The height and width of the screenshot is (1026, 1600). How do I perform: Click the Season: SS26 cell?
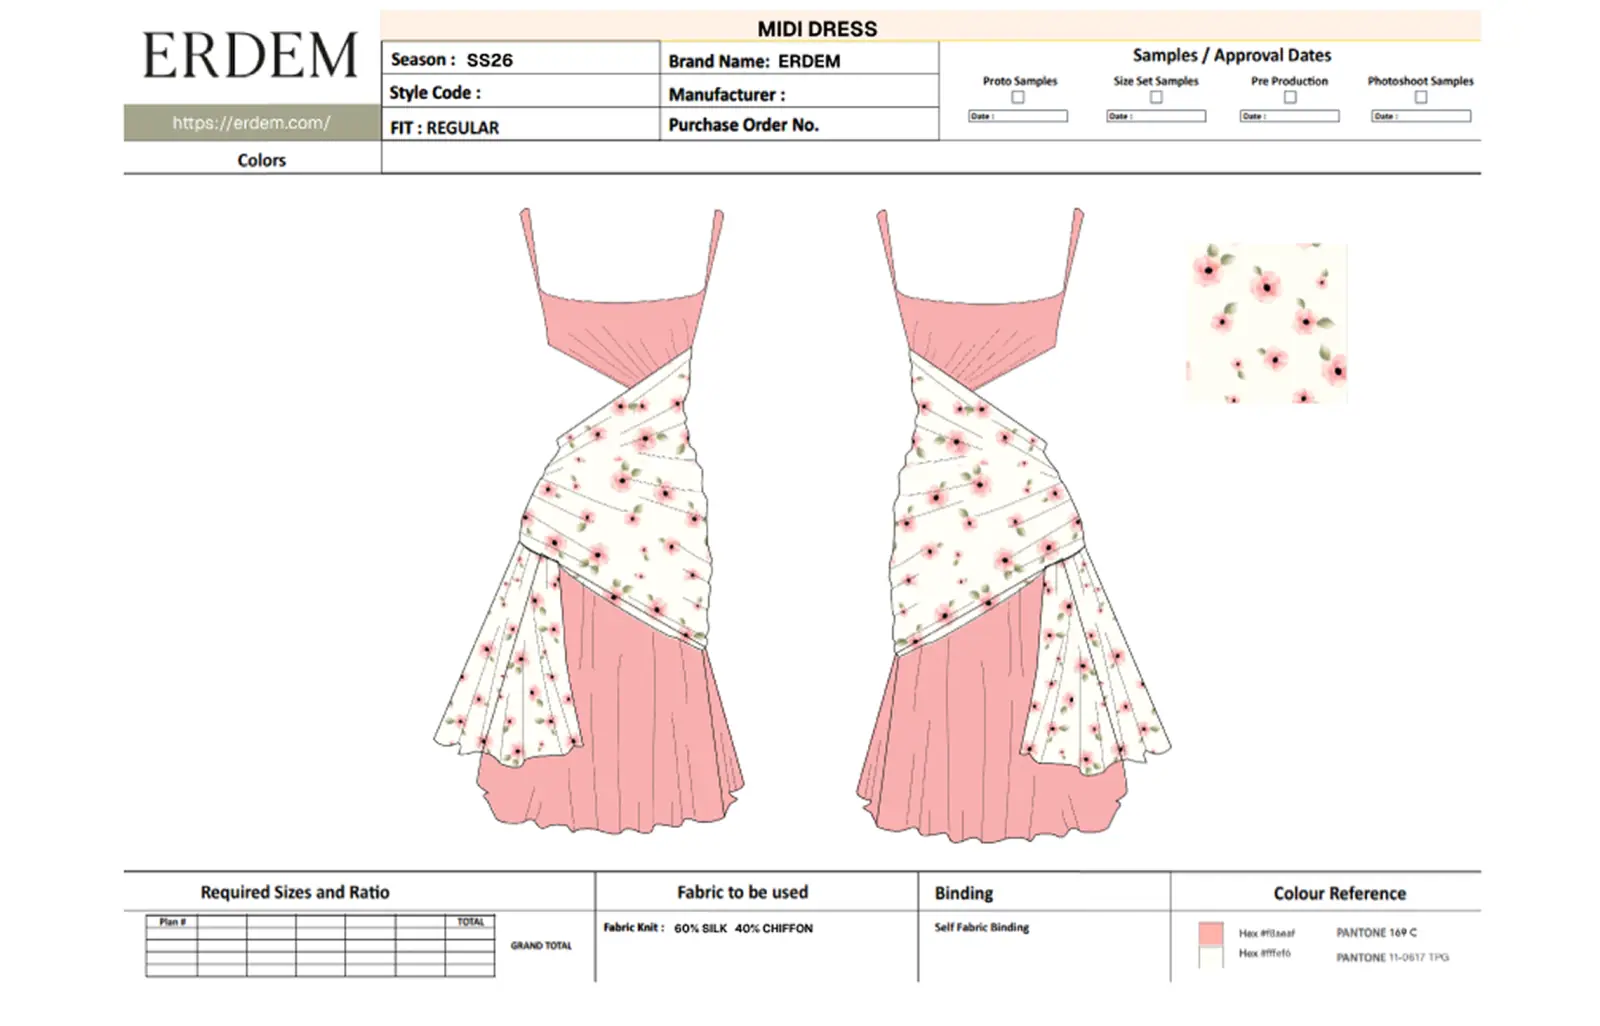click(520, 59)
